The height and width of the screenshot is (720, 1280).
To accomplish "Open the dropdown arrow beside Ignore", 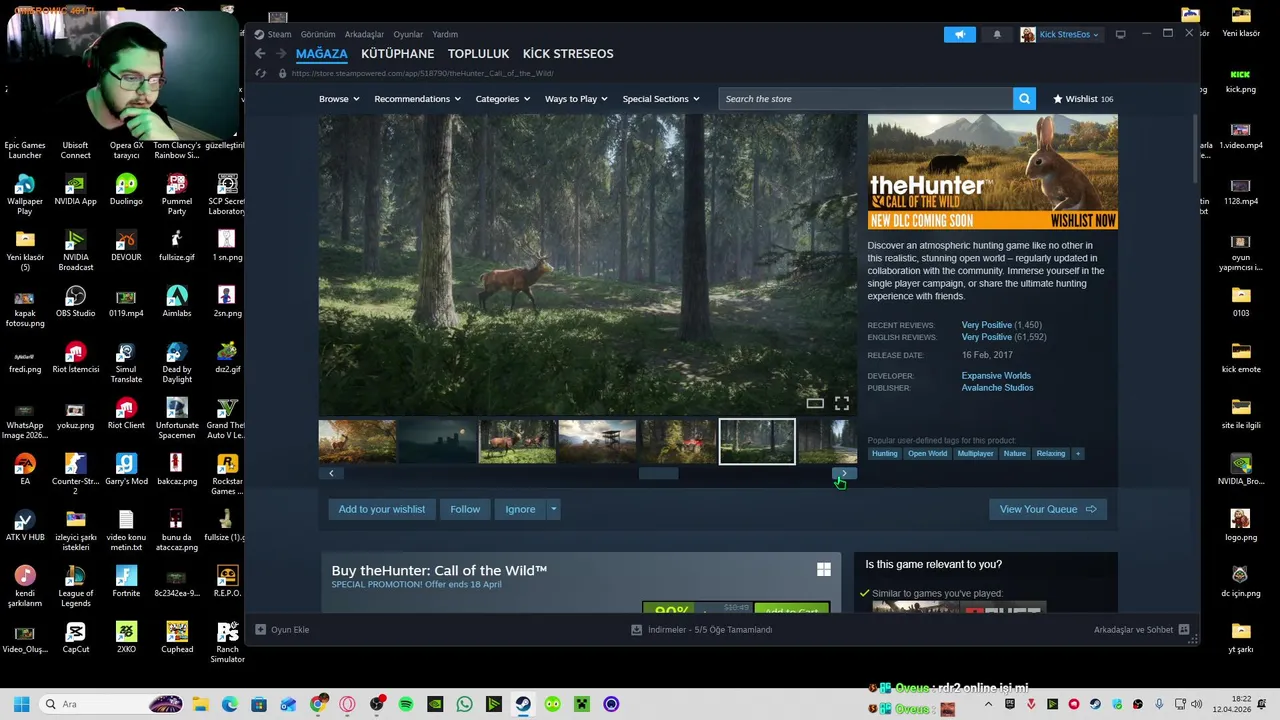I will tap(553, 509).
